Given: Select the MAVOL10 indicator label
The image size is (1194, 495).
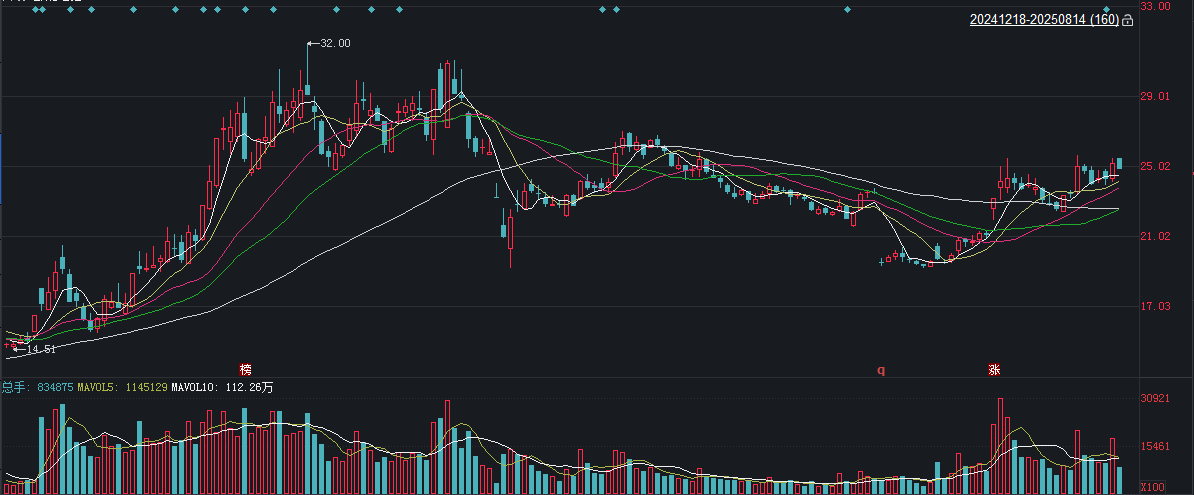Looking at the screenshot, I should pyautogui.click(x=222, y=387).
